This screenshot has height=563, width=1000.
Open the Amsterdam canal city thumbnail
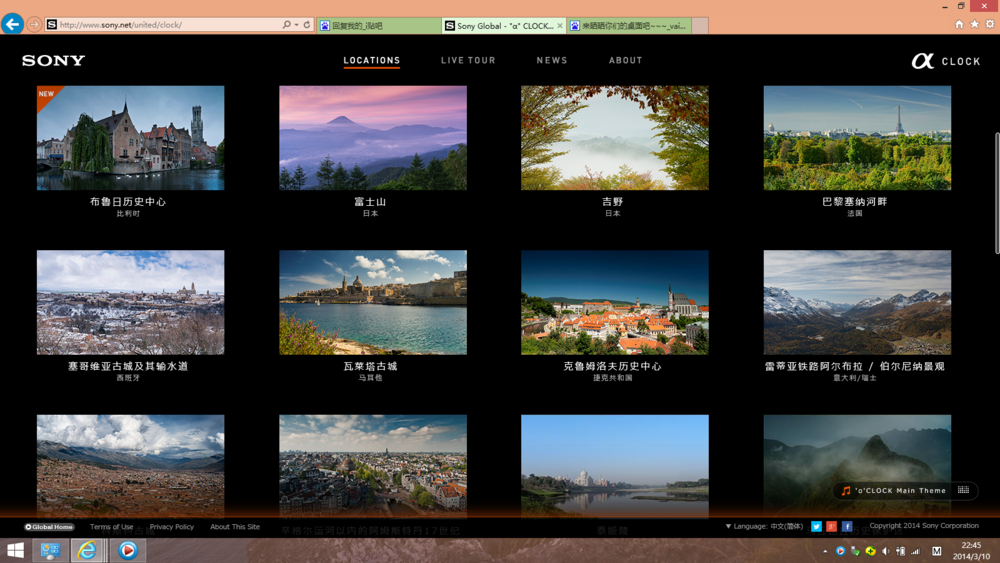click(372, 465)
